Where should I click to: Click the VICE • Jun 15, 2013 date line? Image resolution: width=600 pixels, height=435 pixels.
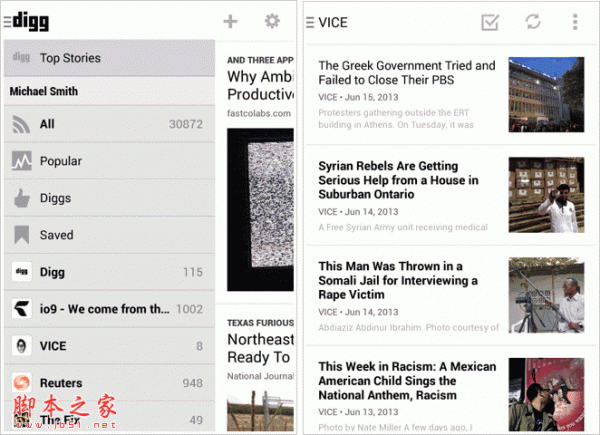click(x=358, y=97)
